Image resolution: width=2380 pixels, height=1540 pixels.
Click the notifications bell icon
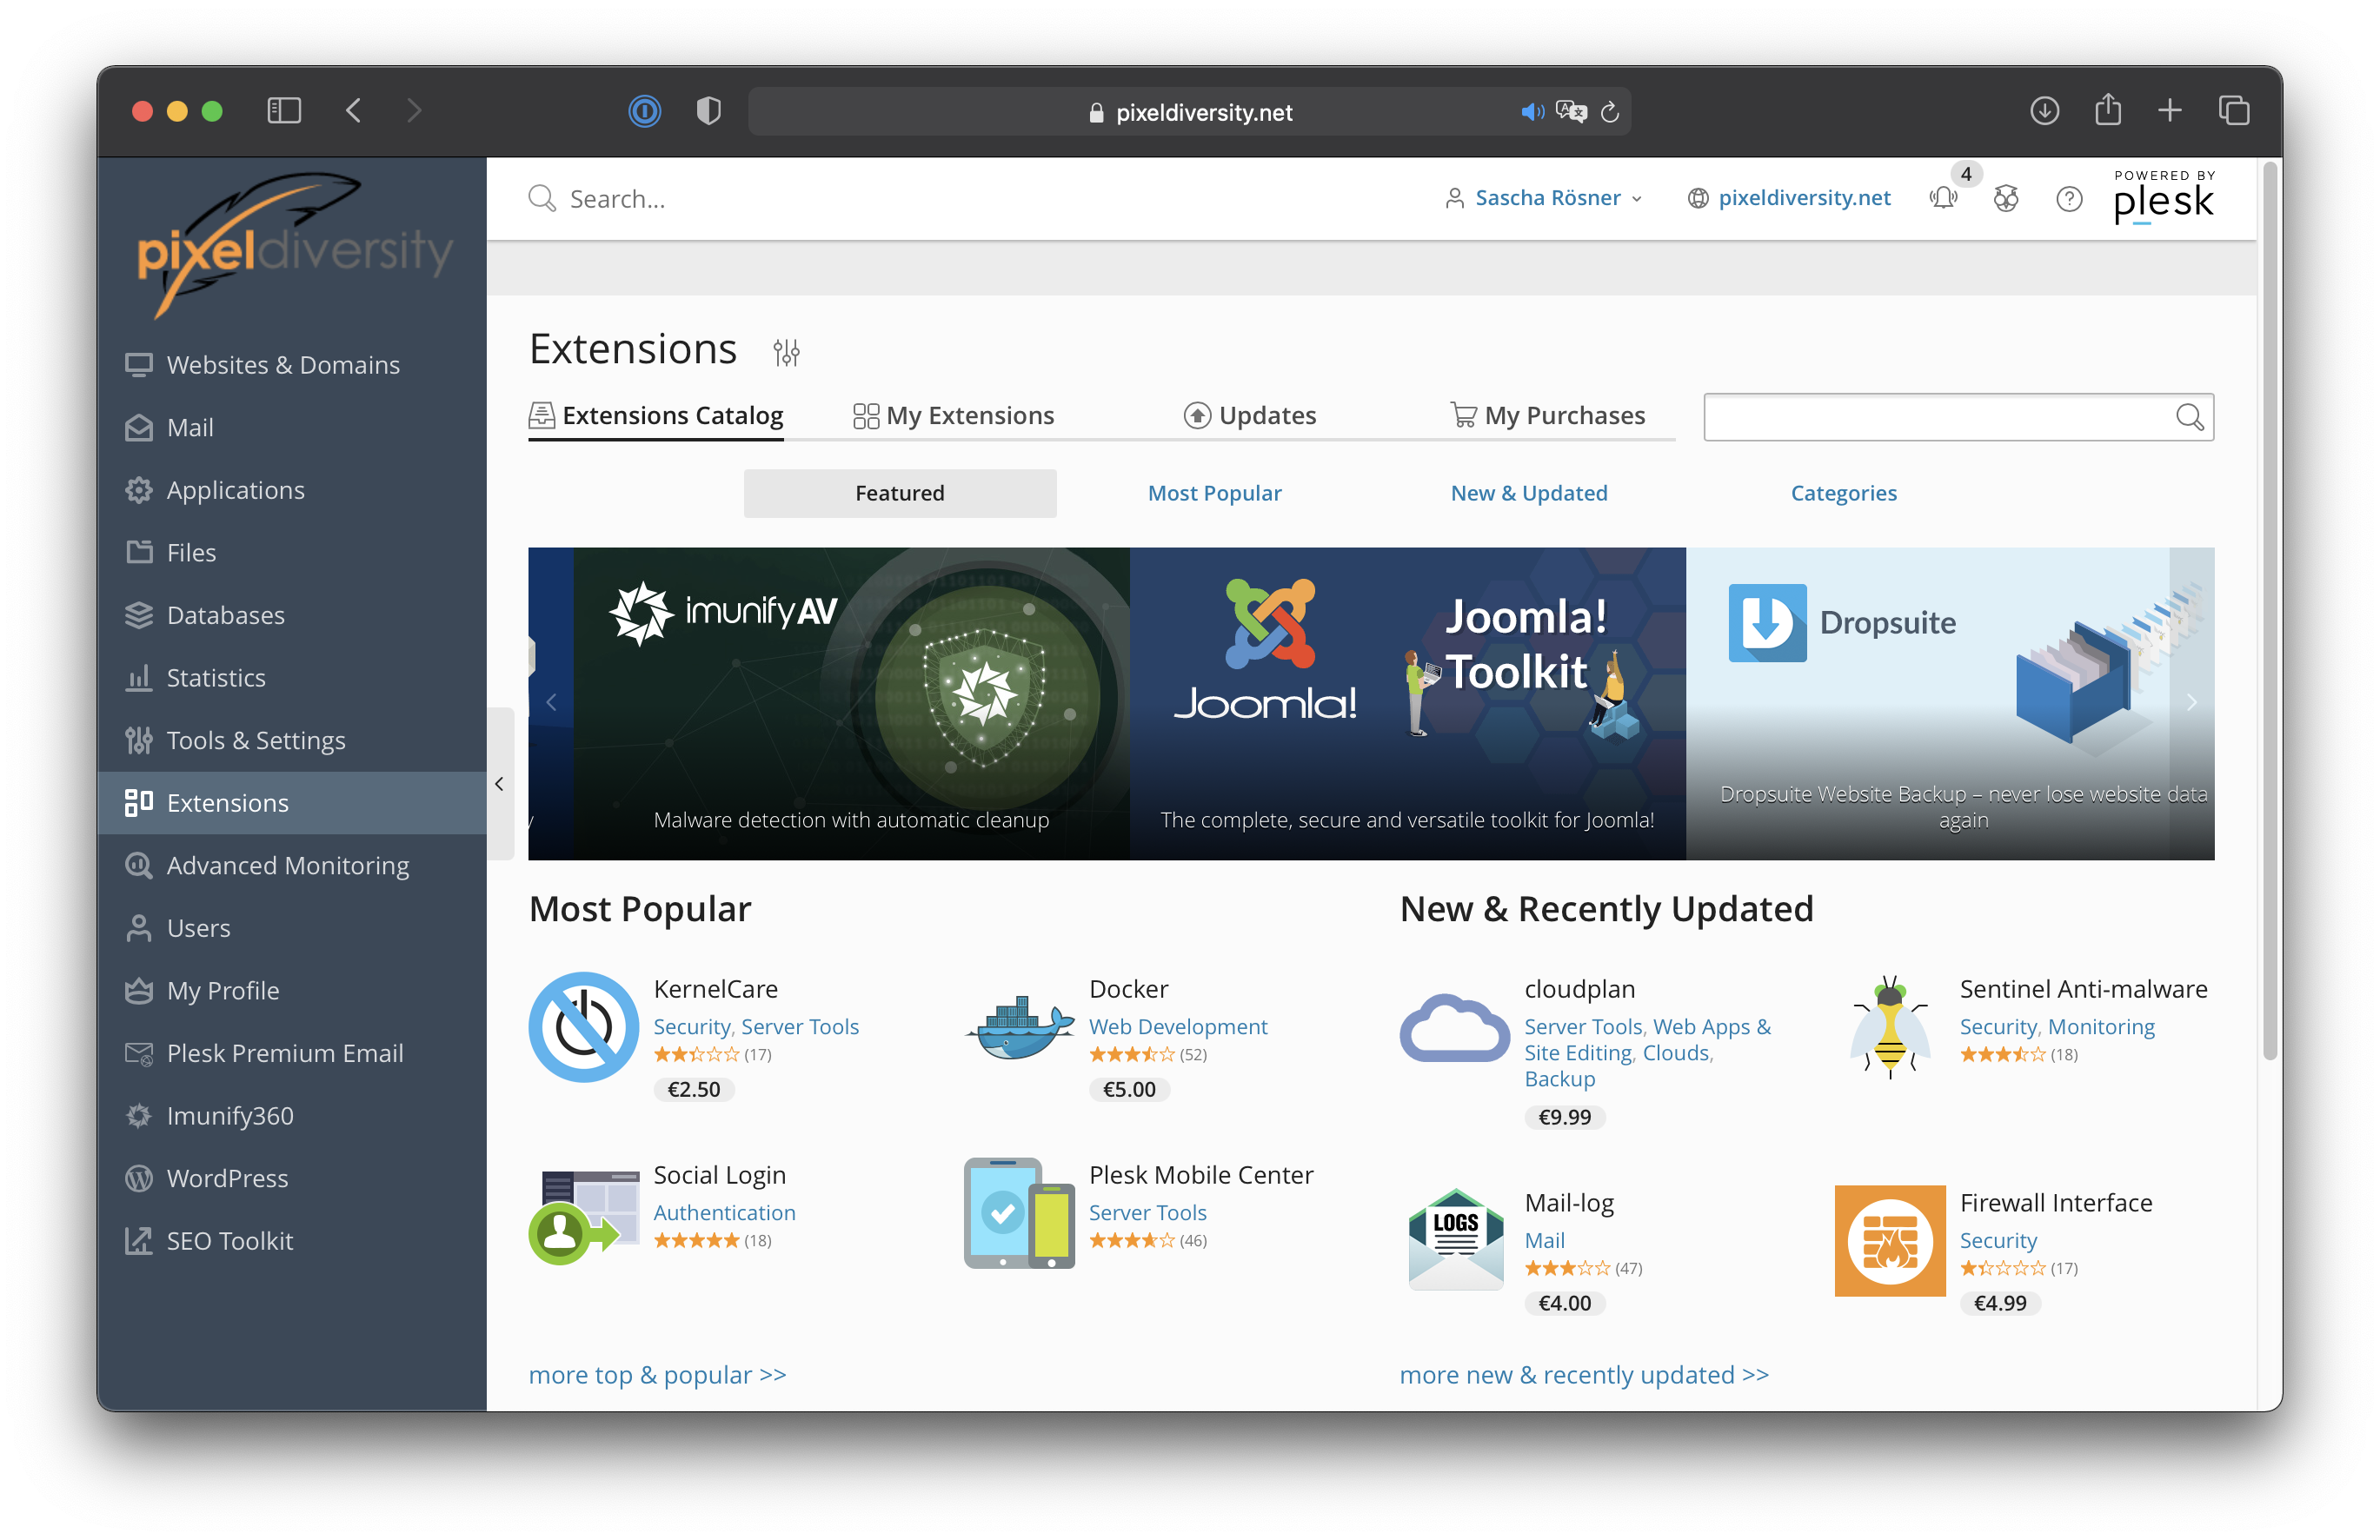pos(1942,198)
